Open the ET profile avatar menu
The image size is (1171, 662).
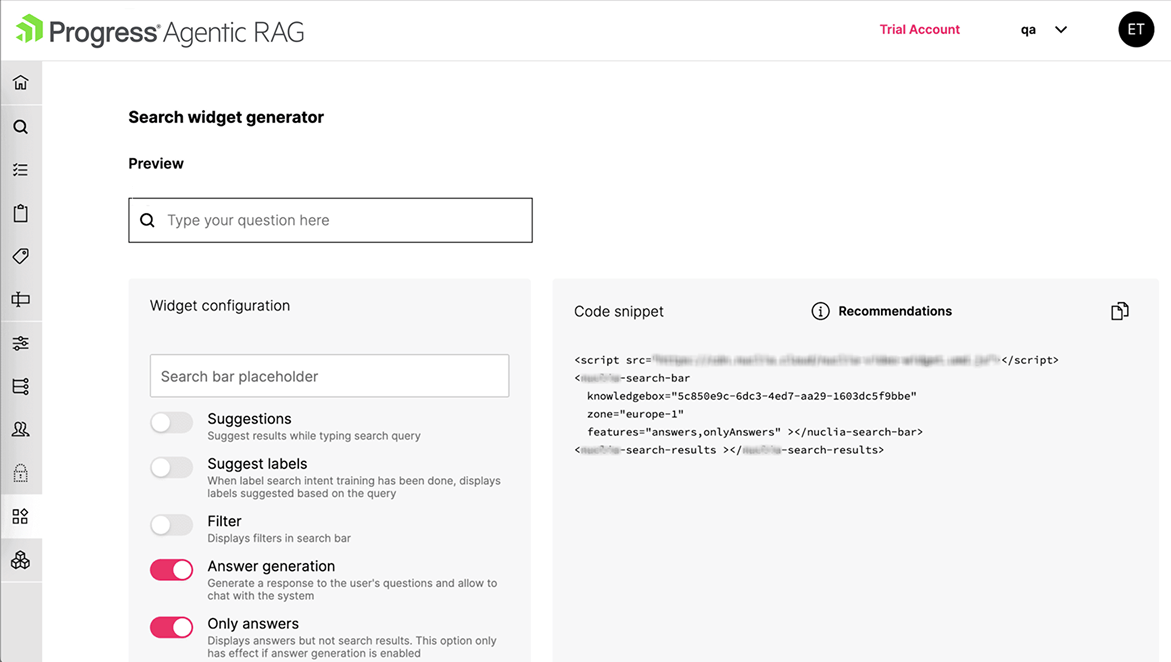coord(1136,29)
